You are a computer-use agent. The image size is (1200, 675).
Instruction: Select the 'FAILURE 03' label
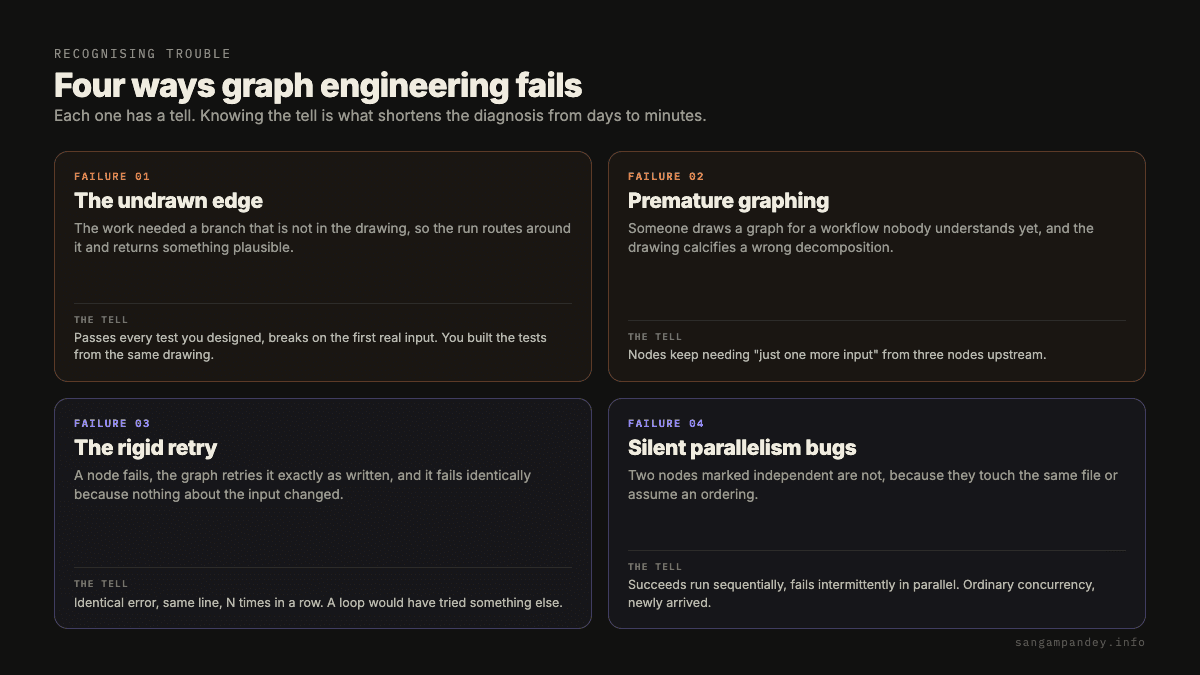[112, 424]
